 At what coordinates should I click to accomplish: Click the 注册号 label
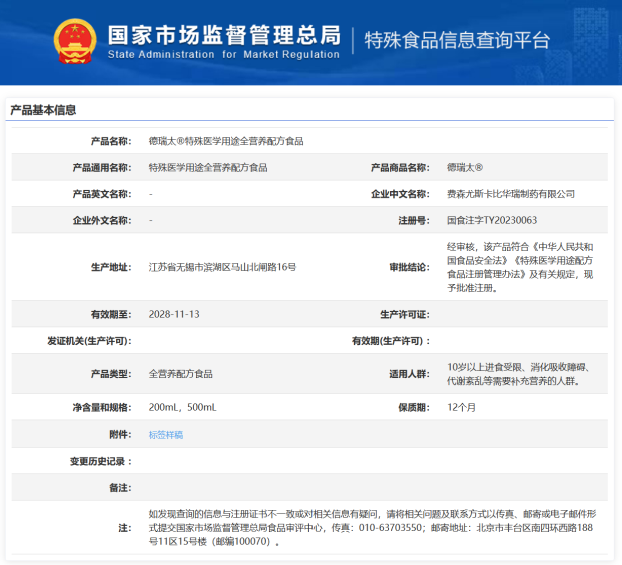[x=414, y=220]
